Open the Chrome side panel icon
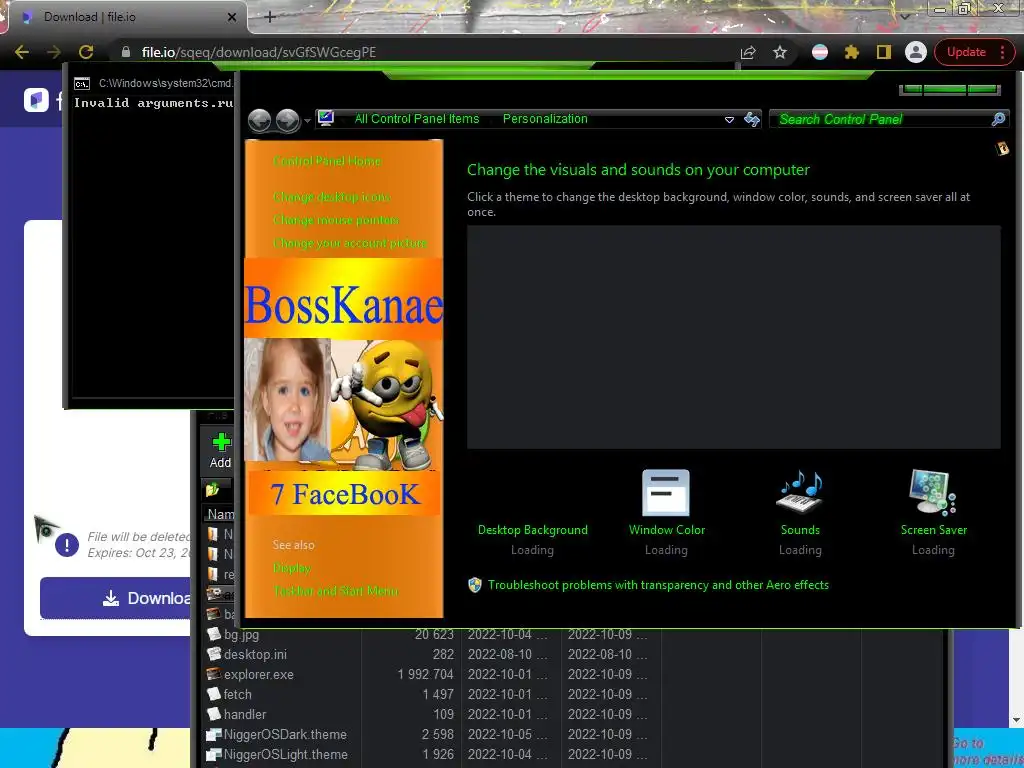 tap(884, 52)
